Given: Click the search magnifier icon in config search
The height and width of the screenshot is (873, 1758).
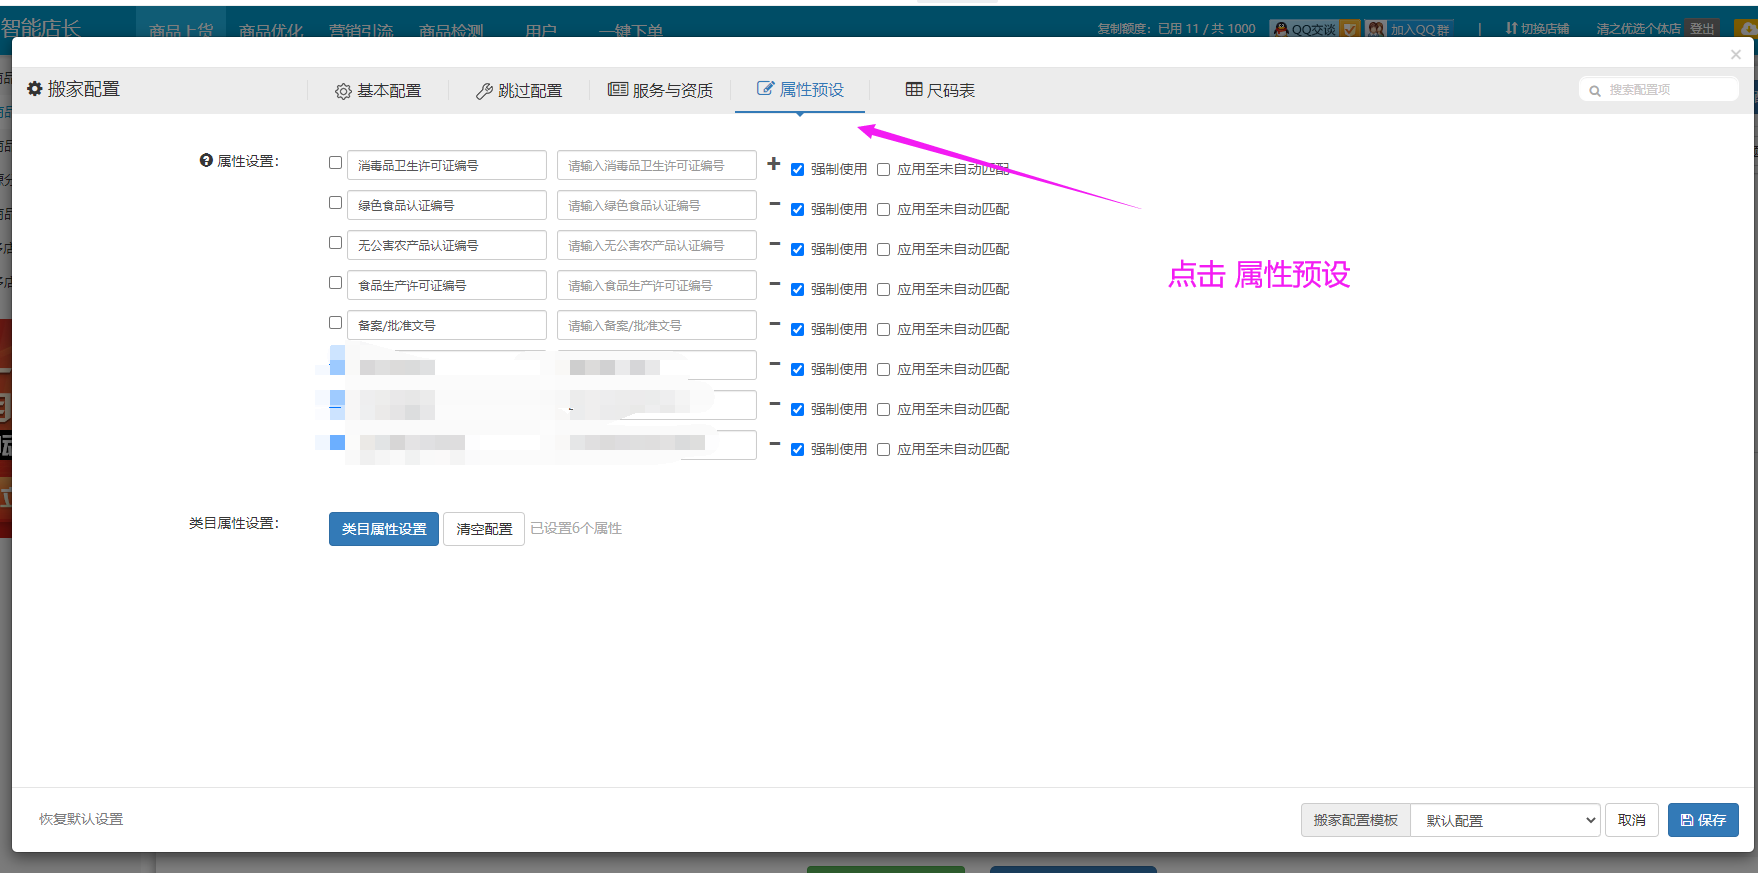Looking at the screenshot, I should pyautogui.click(x=1595, y=91).
